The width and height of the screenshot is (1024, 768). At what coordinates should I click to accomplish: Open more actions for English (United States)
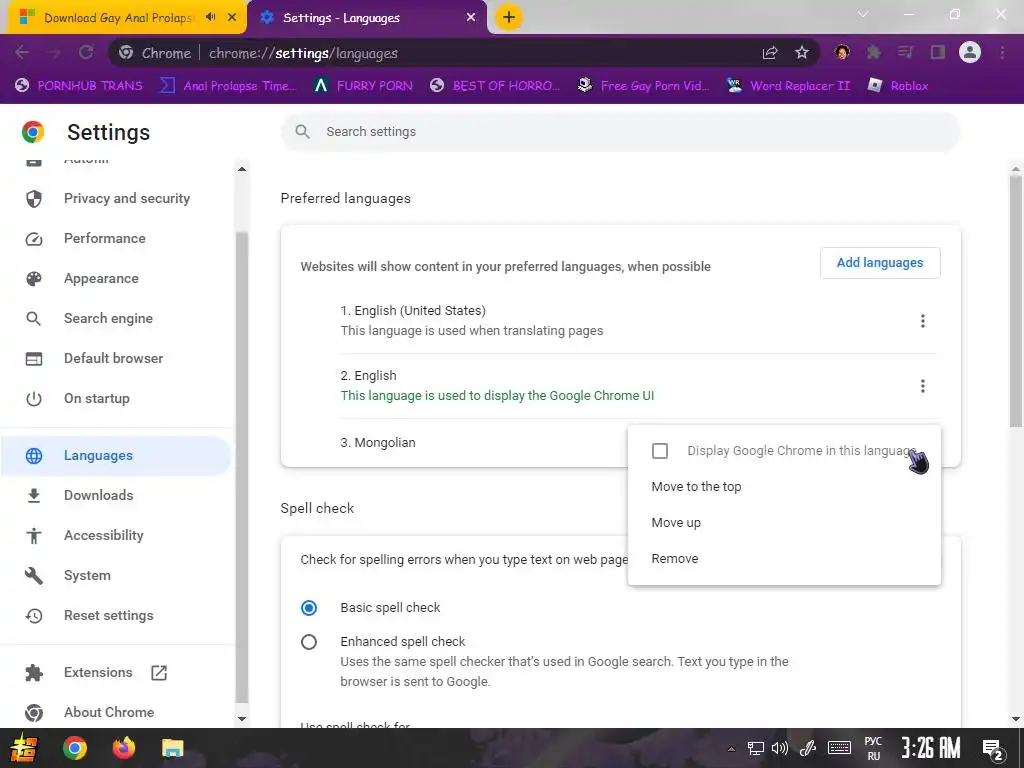[923, 321]
